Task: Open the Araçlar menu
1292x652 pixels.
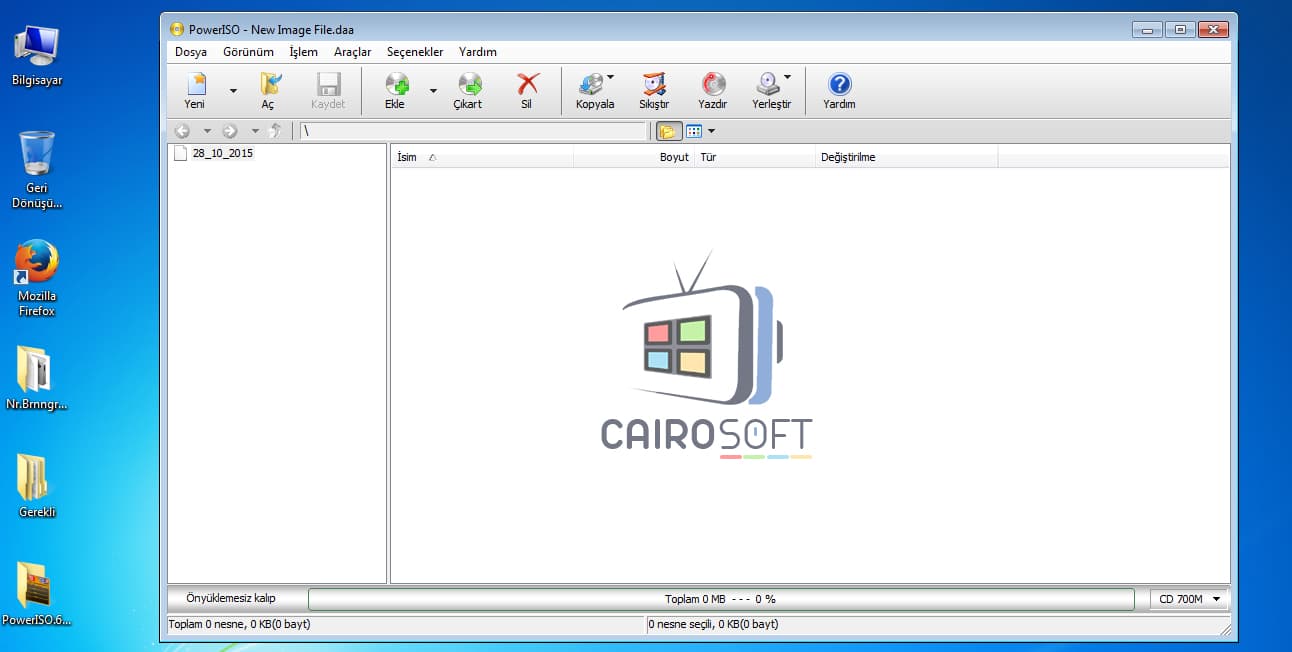Action: 353,52
